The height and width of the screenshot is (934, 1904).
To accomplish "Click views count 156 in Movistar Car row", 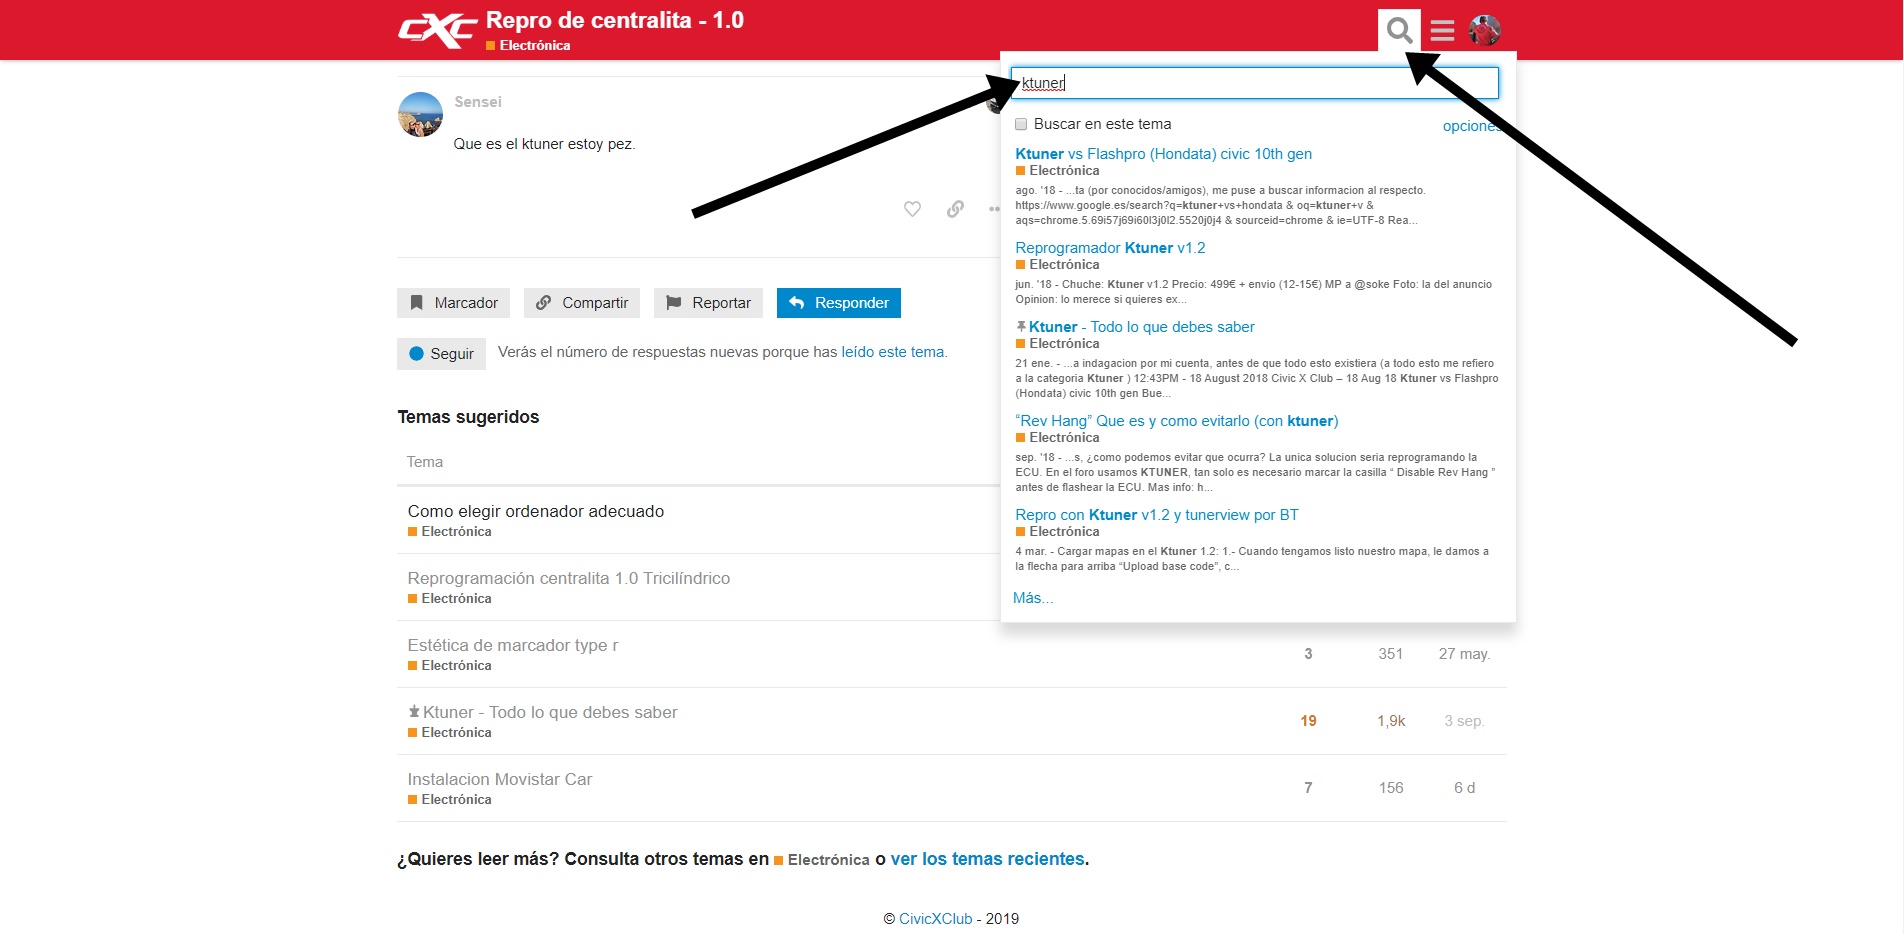I will tap(1391, 788).
